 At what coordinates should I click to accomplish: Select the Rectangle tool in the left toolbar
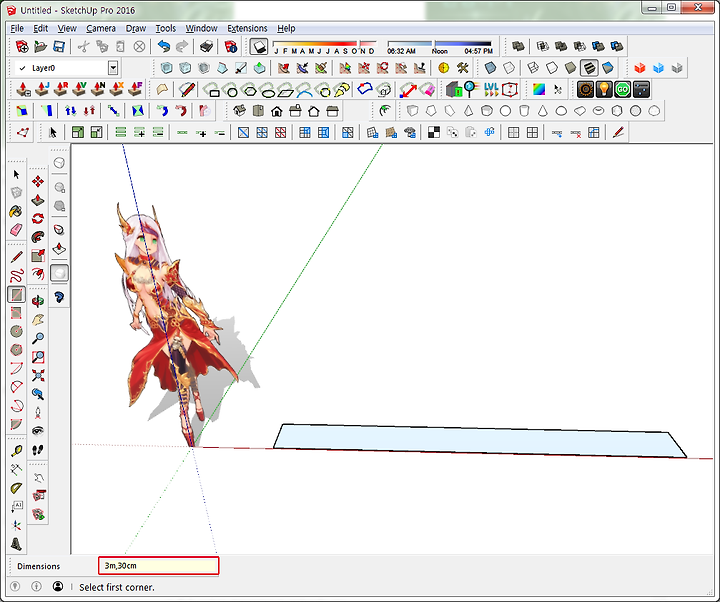(17, 295)
